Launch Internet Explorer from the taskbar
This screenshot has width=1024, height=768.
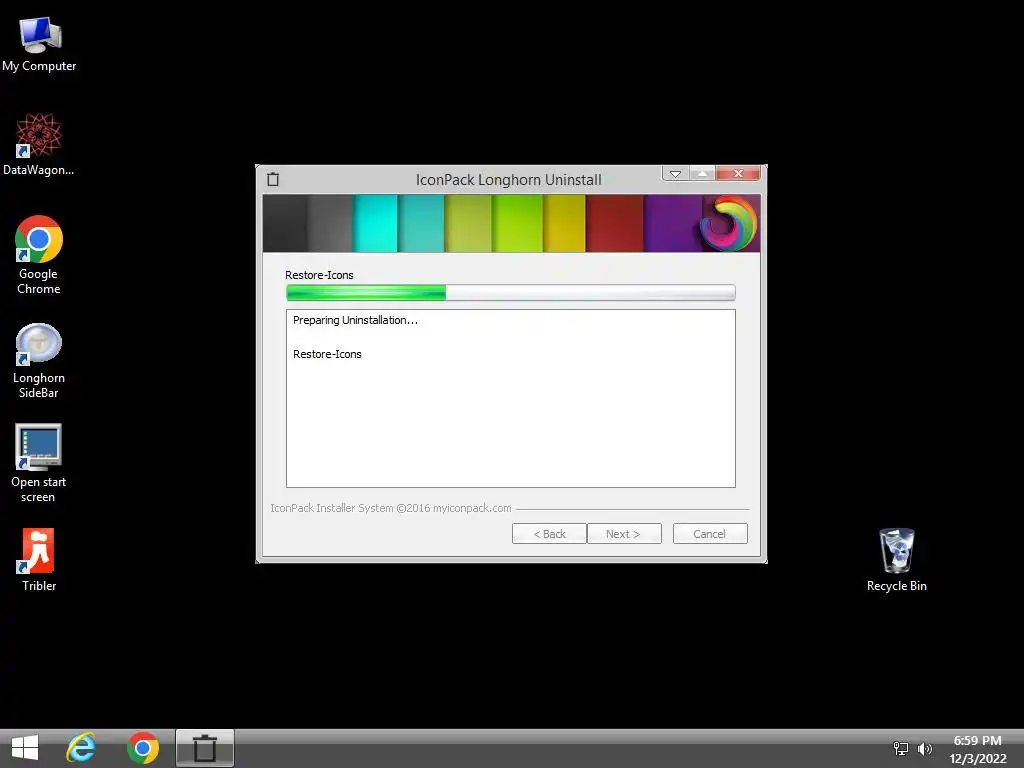(82, 748)
